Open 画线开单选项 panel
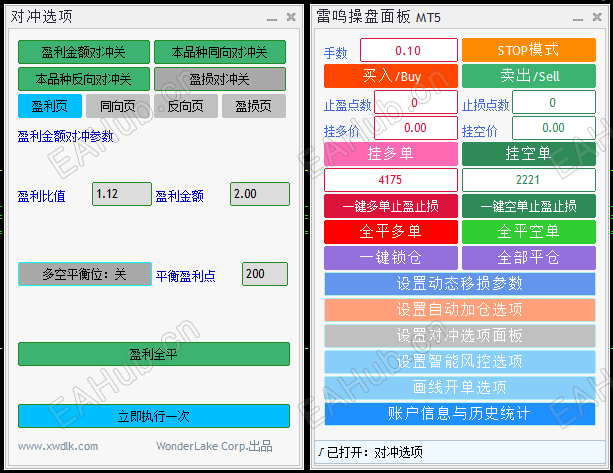 click(x=460, y=387)
